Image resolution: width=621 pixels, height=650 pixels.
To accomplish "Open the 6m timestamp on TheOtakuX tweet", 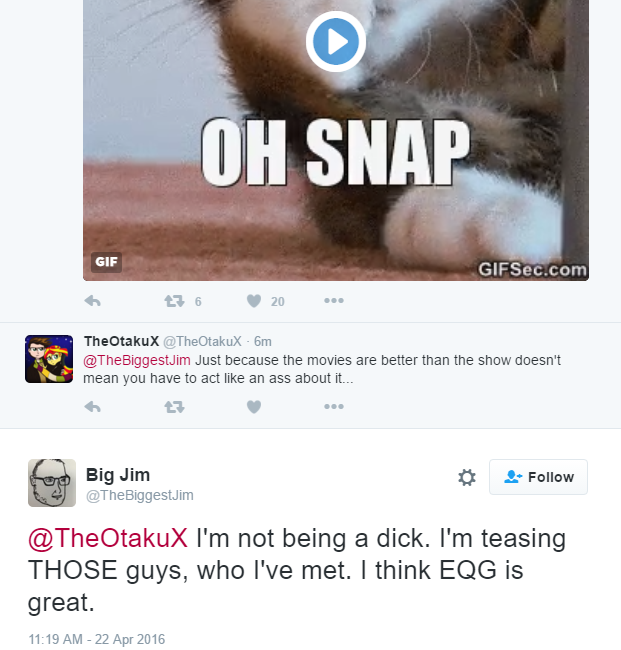I will [x=263, y=342].
